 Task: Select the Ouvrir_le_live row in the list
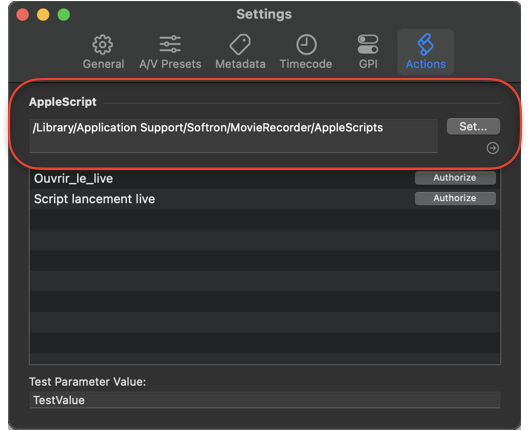[x=265, y=178]
